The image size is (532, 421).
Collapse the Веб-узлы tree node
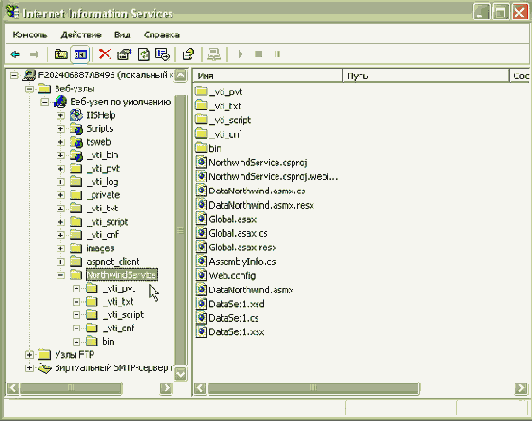click(30, 89)
